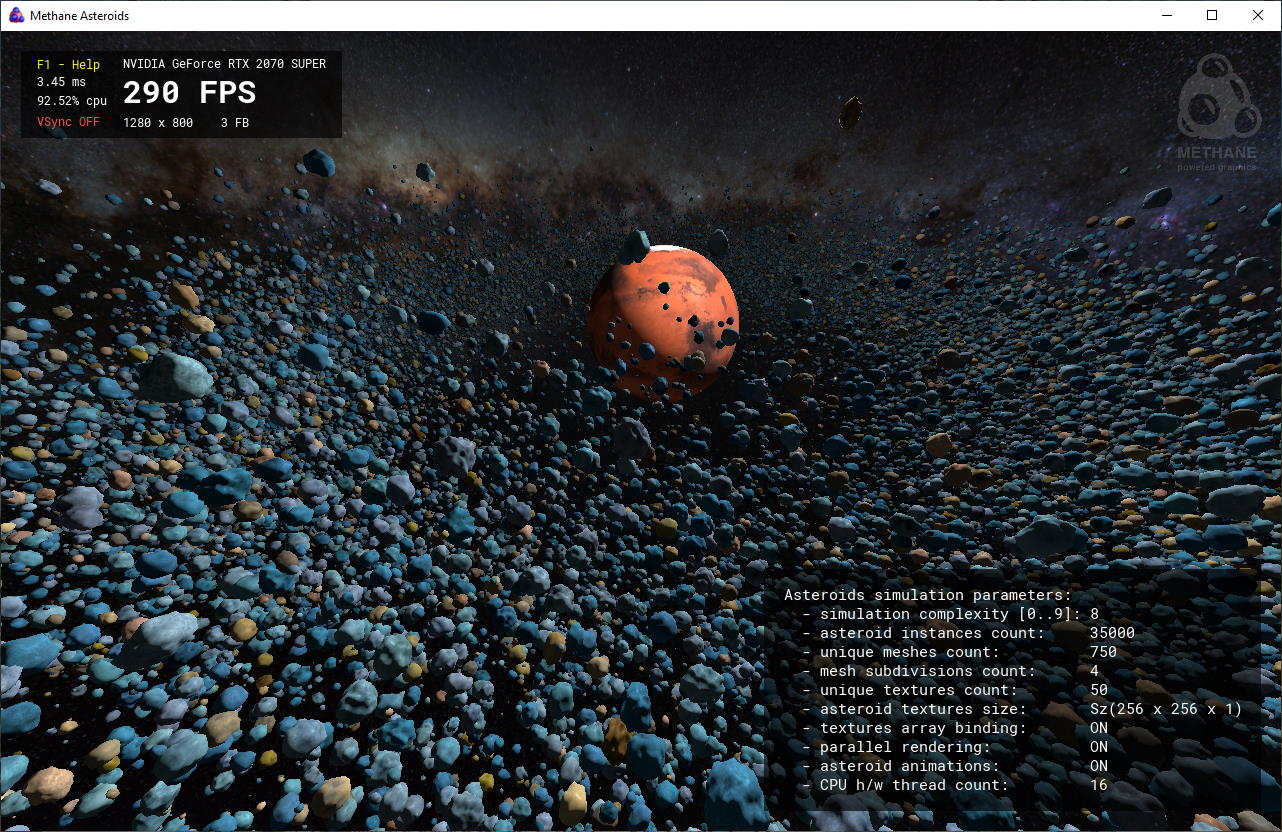Click the 'Sz(256 x 256 x 1)' texture size value

point(1166,709)
